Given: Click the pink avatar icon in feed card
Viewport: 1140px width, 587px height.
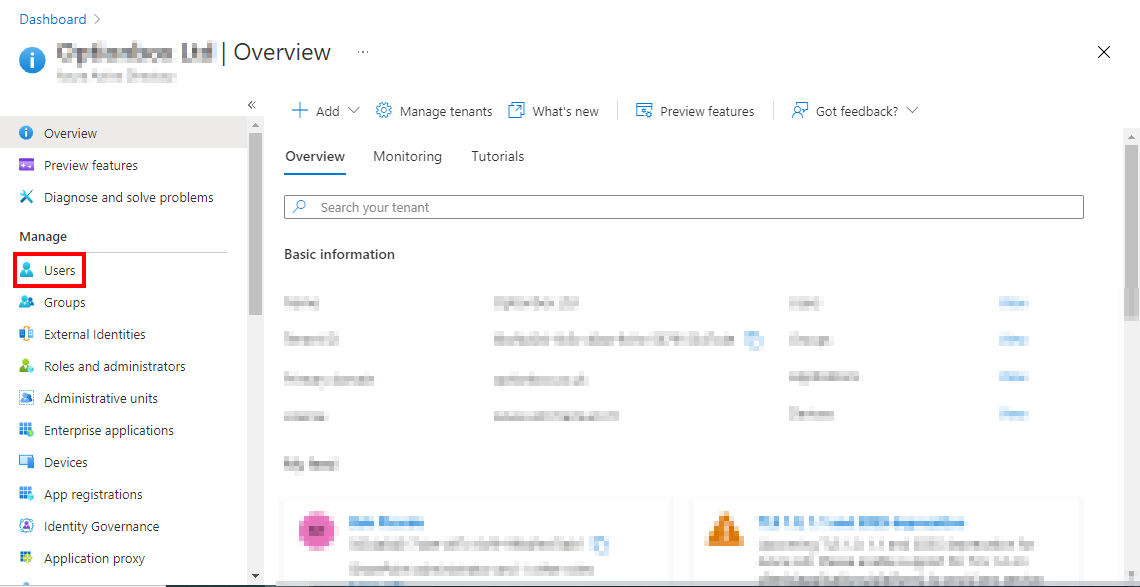Looking at the screenshot, I should pyautogui.click(x=317, y=530).
